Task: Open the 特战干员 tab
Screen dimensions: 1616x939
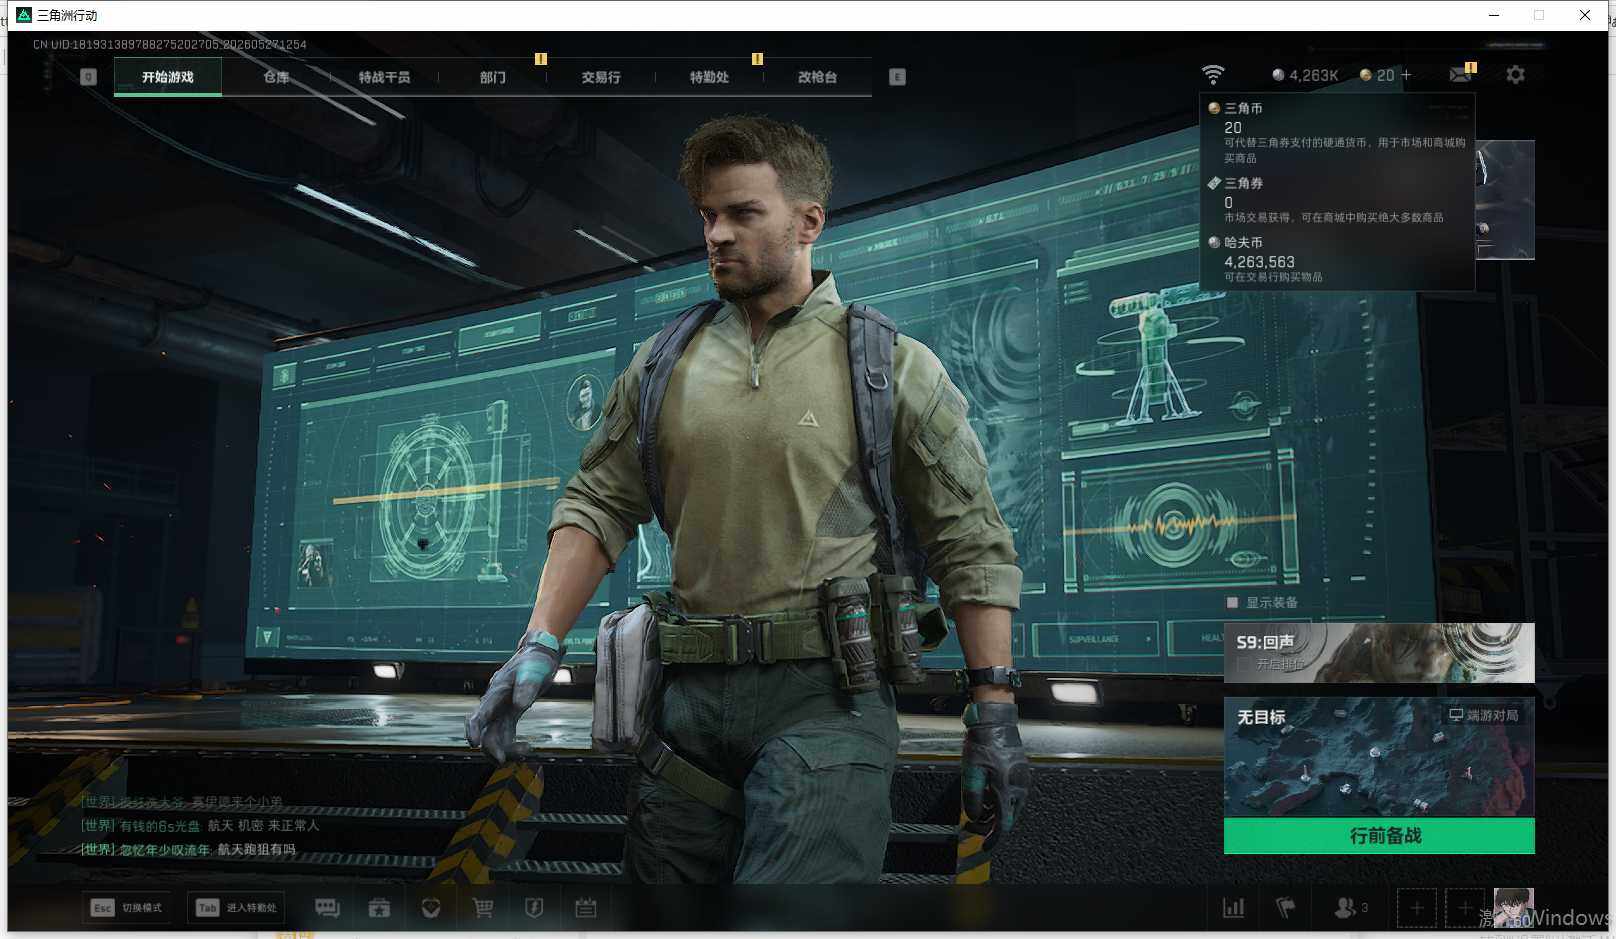Action: 384,77
